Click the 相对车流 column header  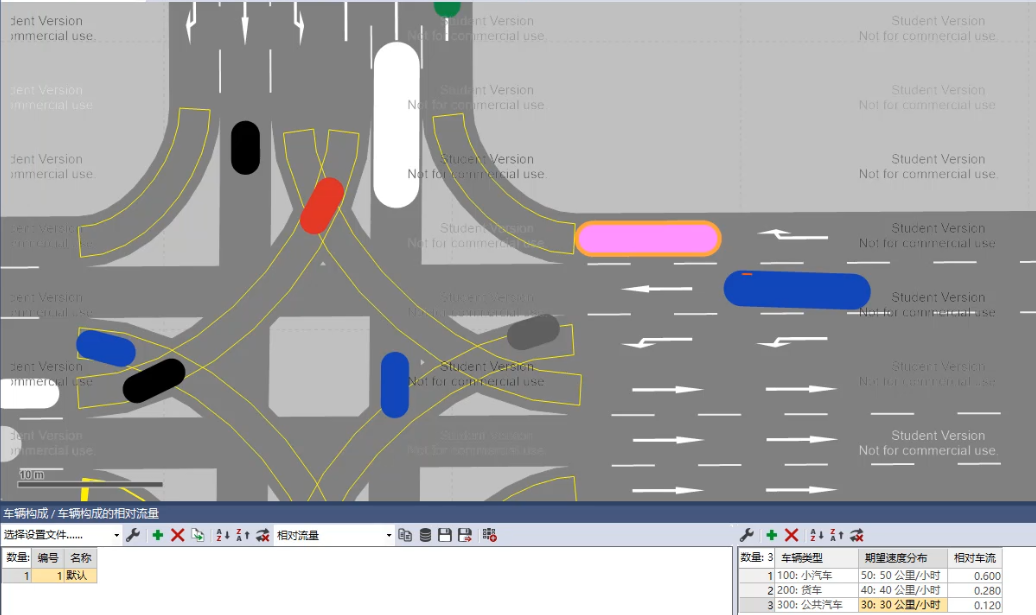975,558
